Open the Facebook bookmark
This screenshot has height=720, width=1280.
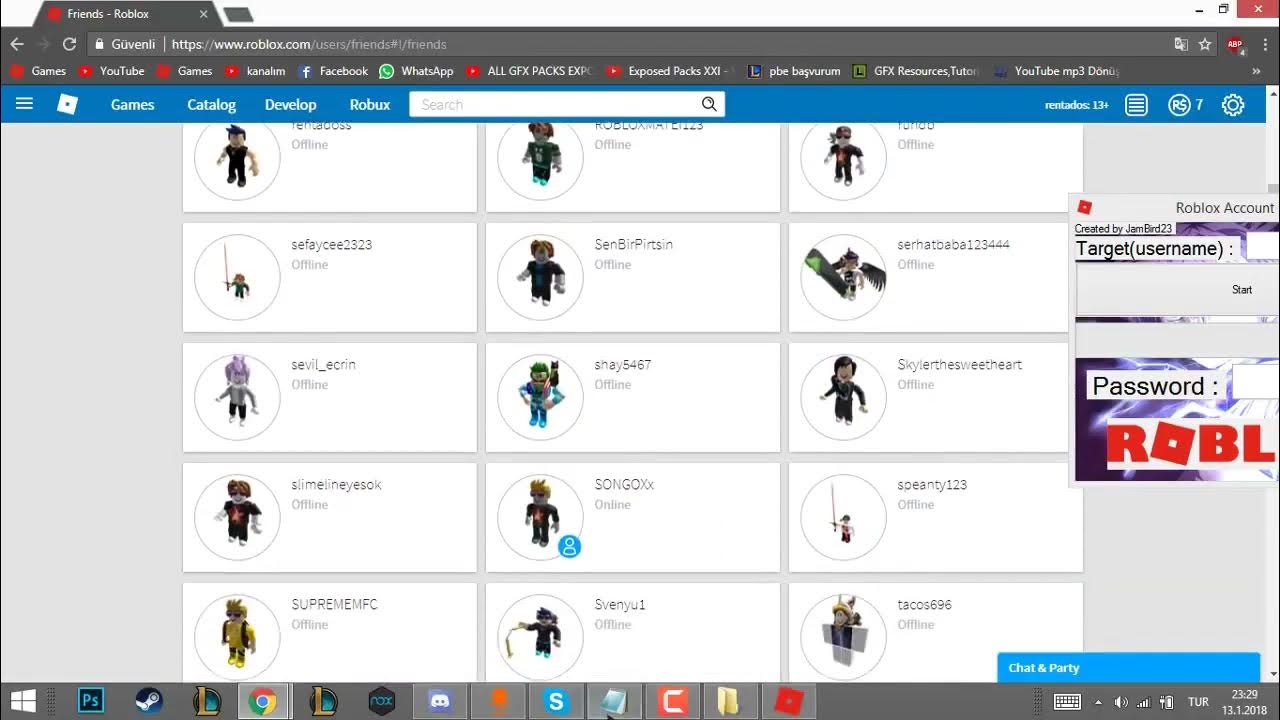(334, 71)
